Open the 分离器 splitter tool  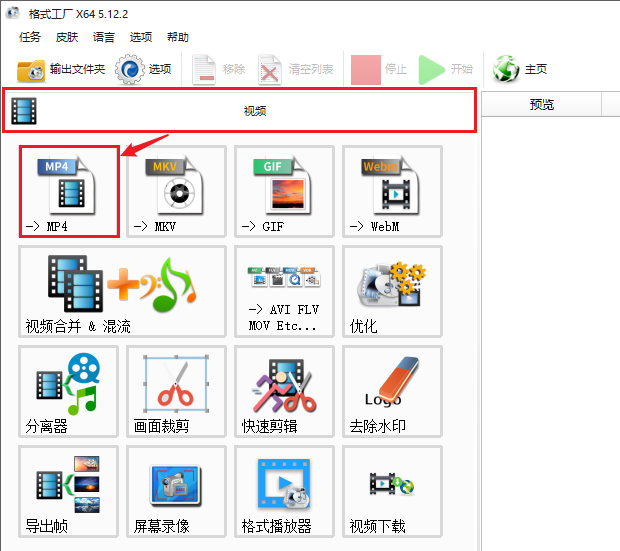click(x=68, y=392)
